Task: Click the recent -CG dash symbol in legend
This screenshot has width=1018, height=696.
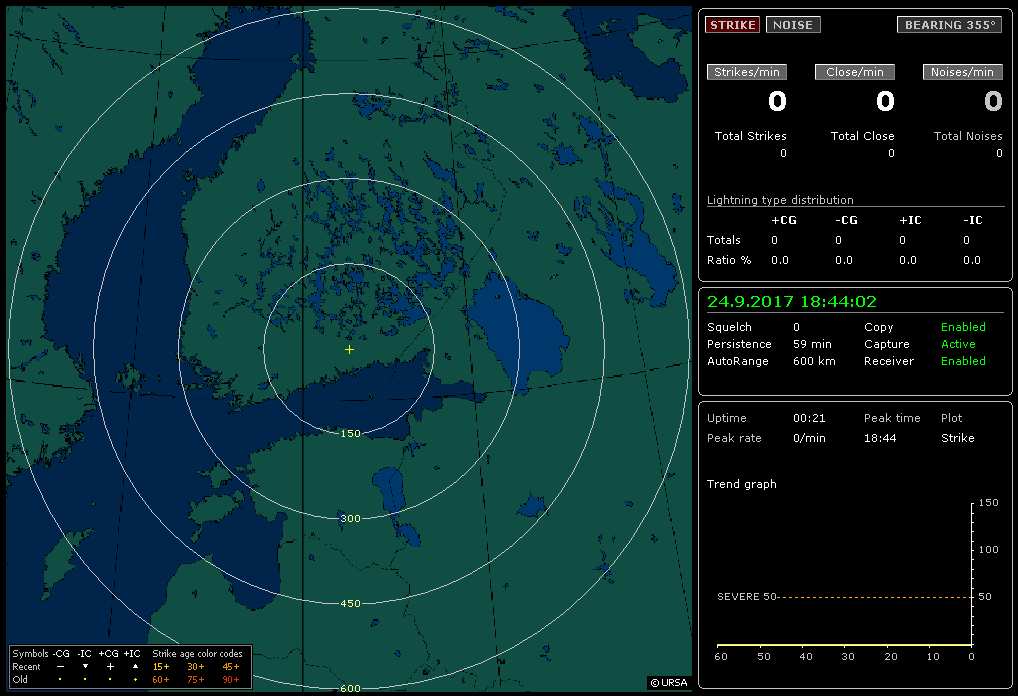Action: (60, 666)
